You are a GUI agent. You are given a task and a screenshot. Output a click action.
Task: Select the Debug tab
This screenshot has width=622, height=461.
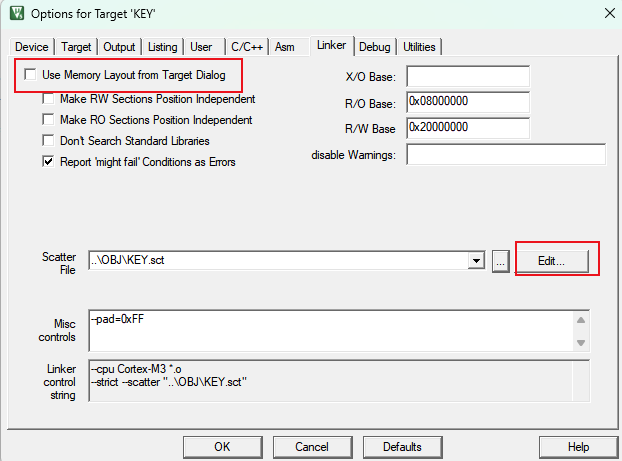[374, 47]
